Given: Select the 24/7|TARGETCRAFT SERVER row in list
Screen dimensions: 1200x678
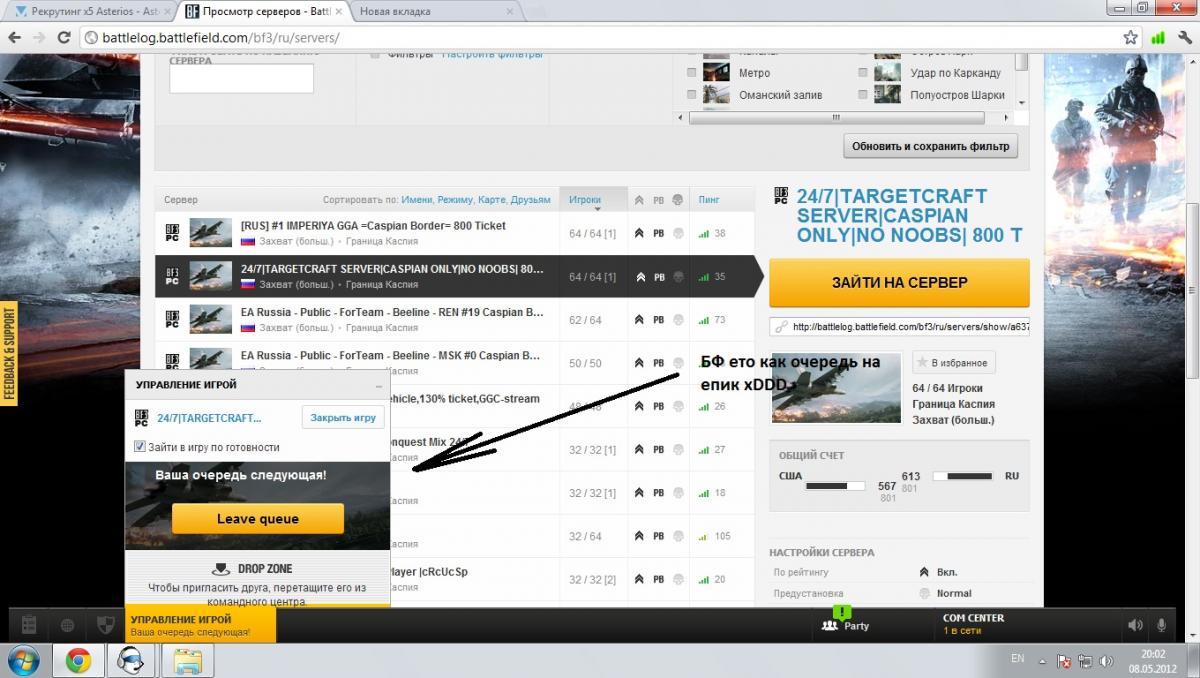Looking at the screenshot, I should pos(456,277).
